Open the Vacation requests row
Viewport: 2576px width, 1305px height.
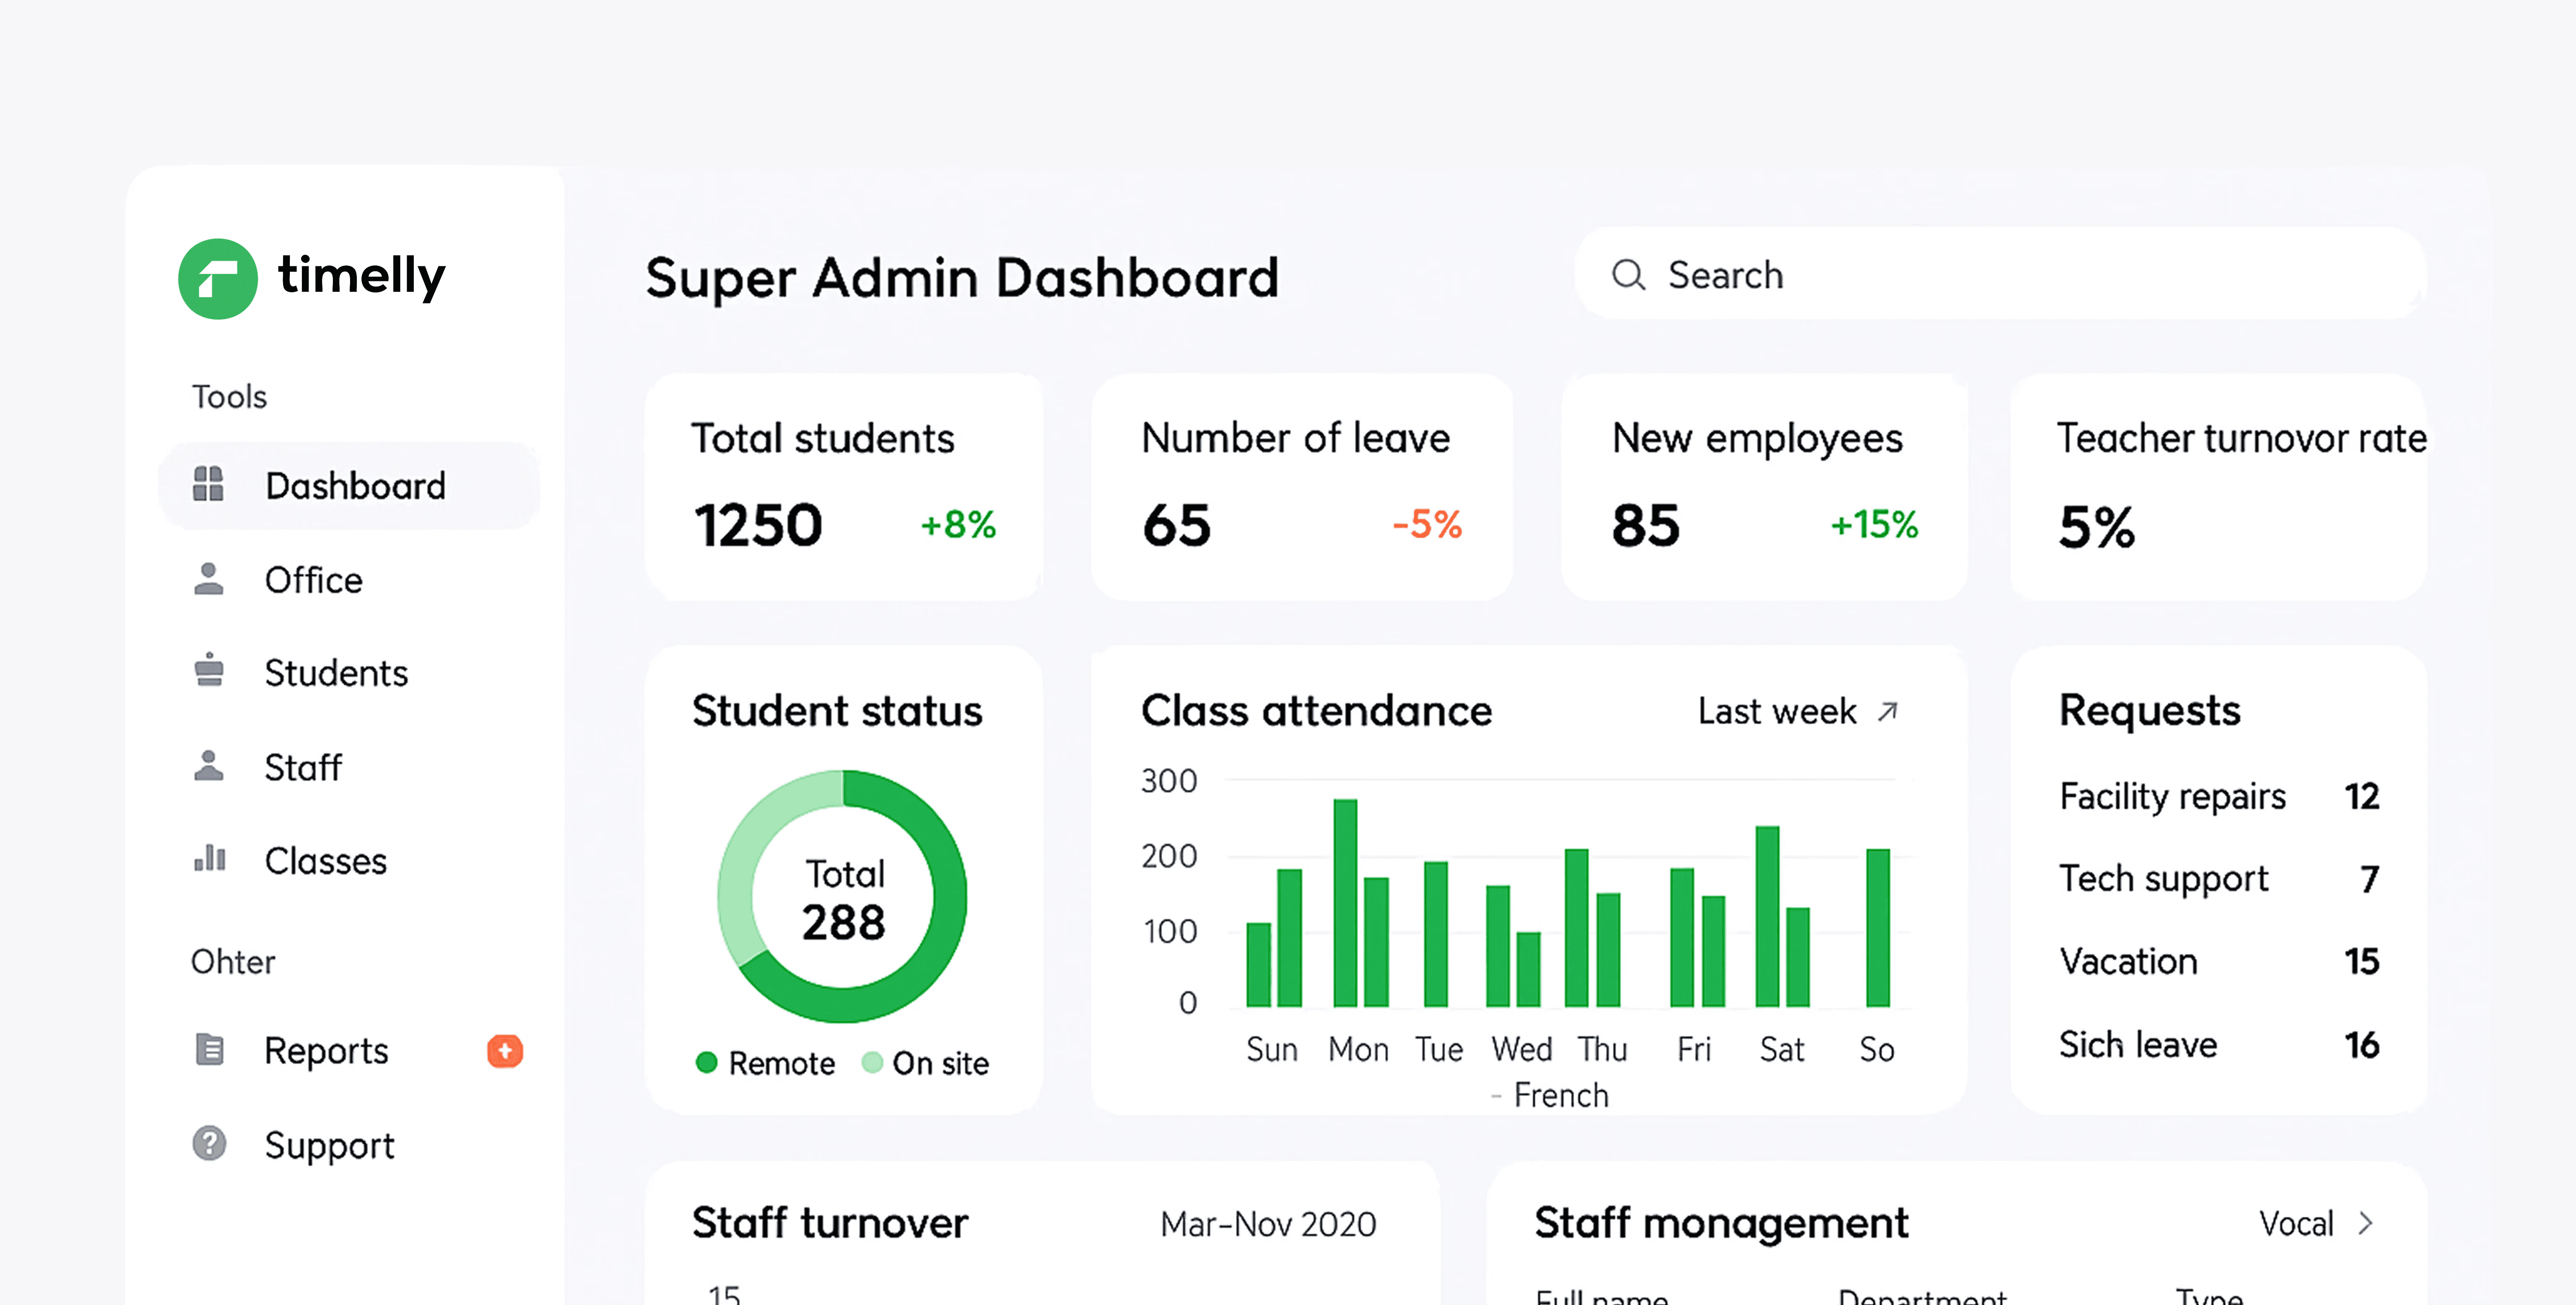(x=2128, y=961)
